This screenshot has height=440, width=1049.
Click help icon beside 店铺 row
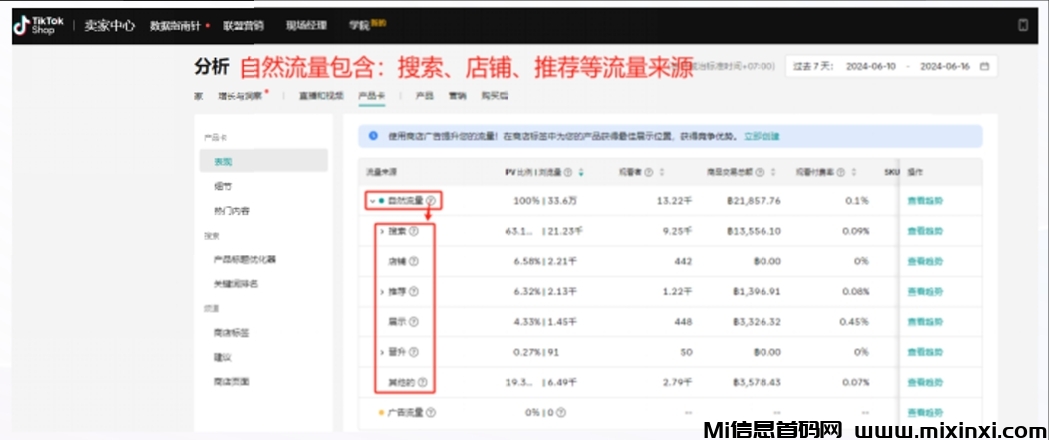[413, 261]
